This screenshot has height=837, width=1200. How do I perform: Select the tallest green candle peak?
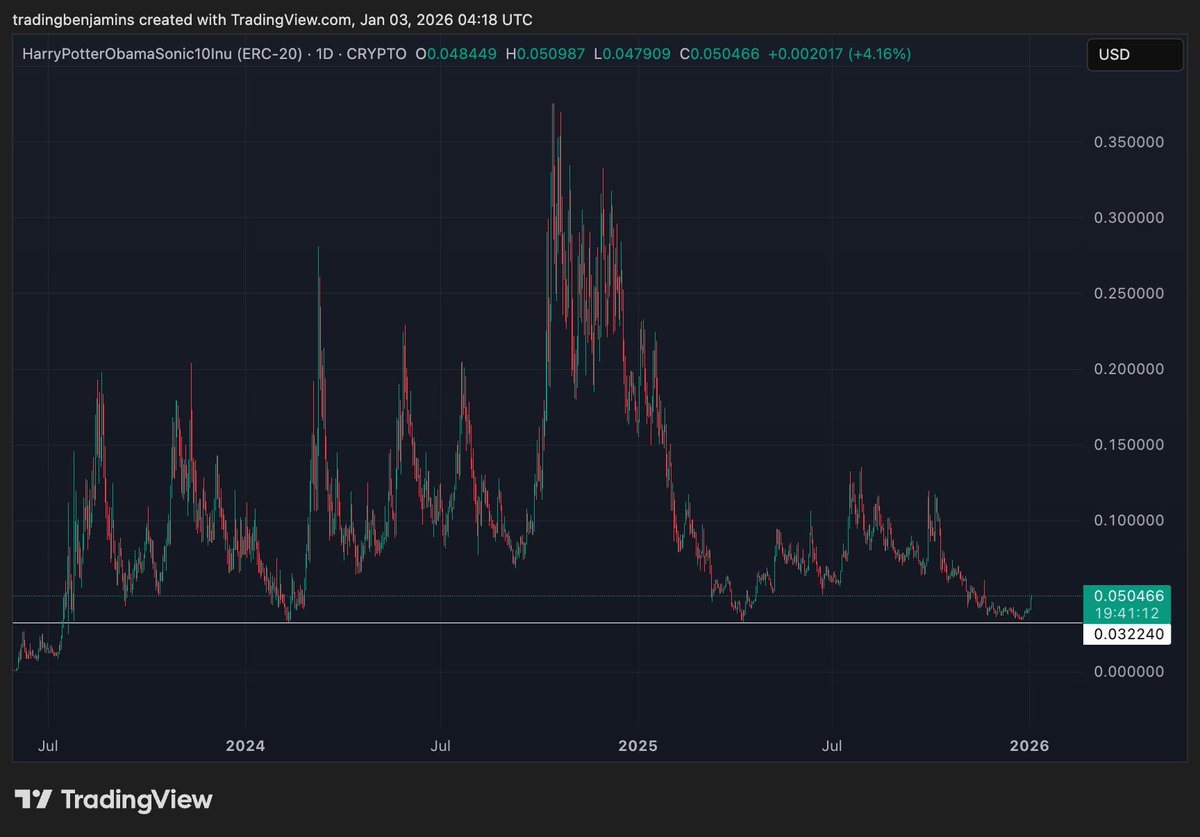point(553,103)
